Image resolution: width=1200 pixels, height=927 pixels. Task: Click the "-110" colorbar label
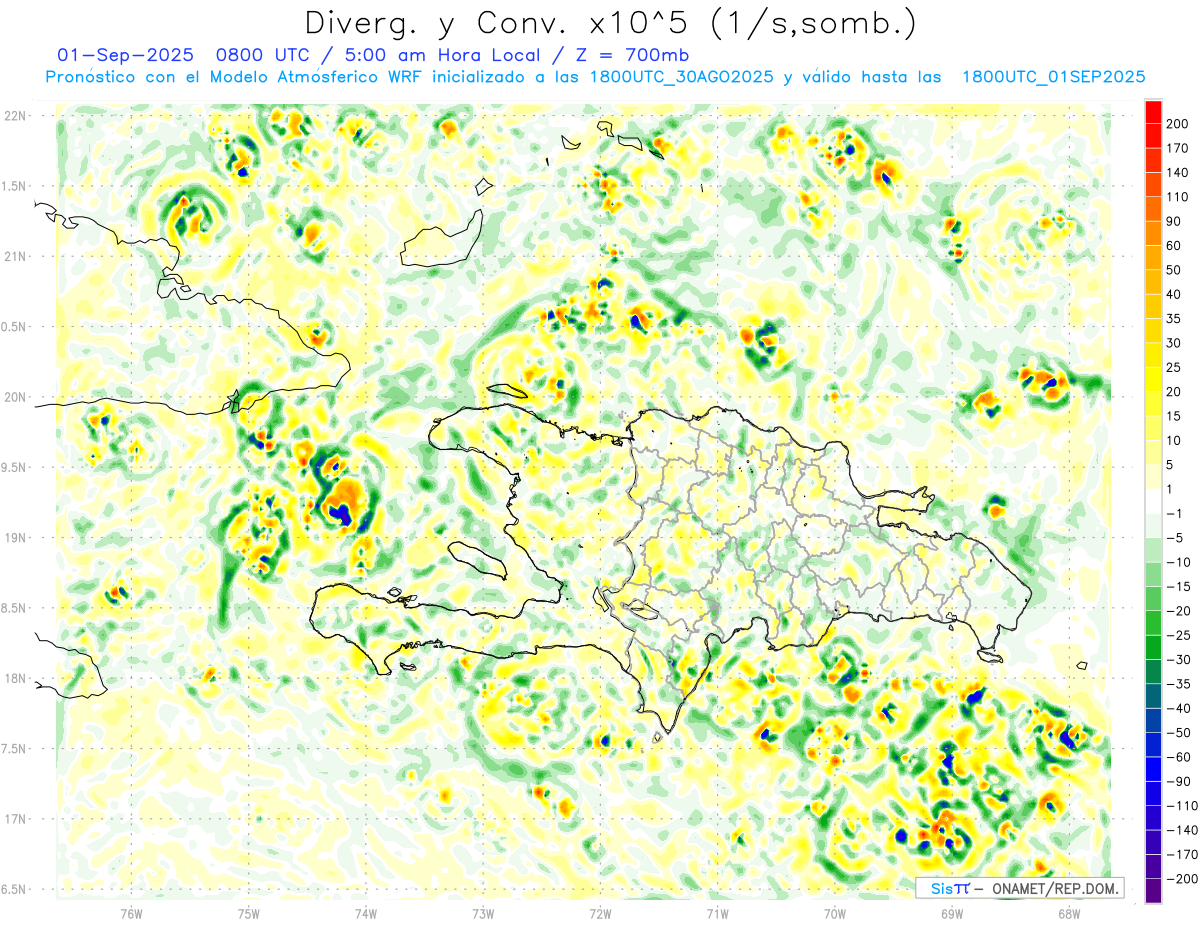coord(1183,806)
